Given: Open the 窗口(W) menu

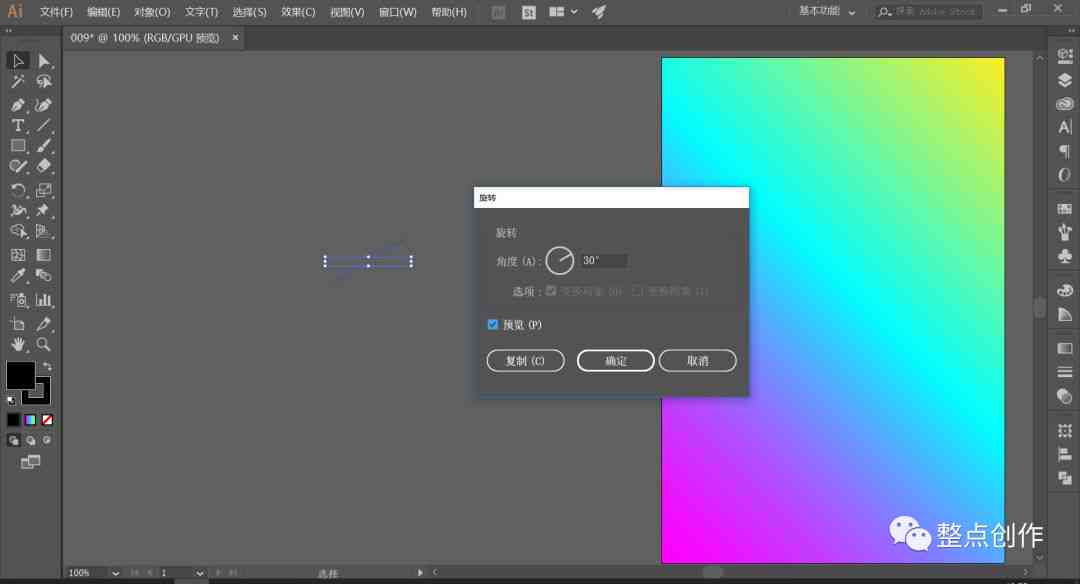Looking at the screenshot, I should coord(397,12).
